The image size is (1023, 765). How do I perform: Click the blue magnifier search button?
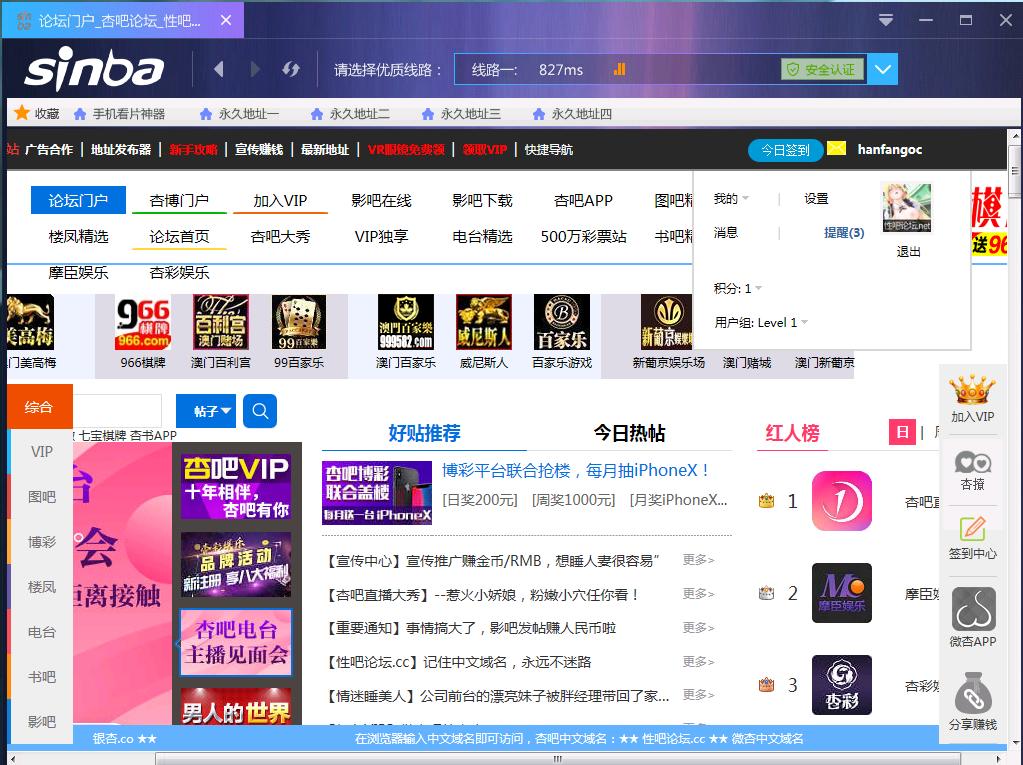[x=260, y=411]
